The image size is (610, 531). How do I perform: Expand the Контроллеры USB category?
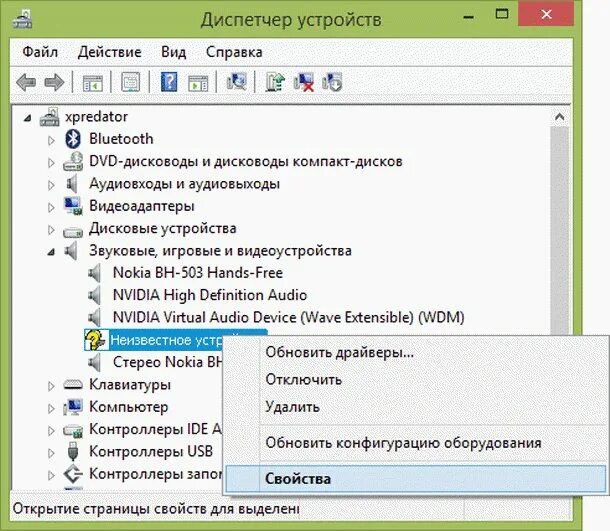pos(51,453)
